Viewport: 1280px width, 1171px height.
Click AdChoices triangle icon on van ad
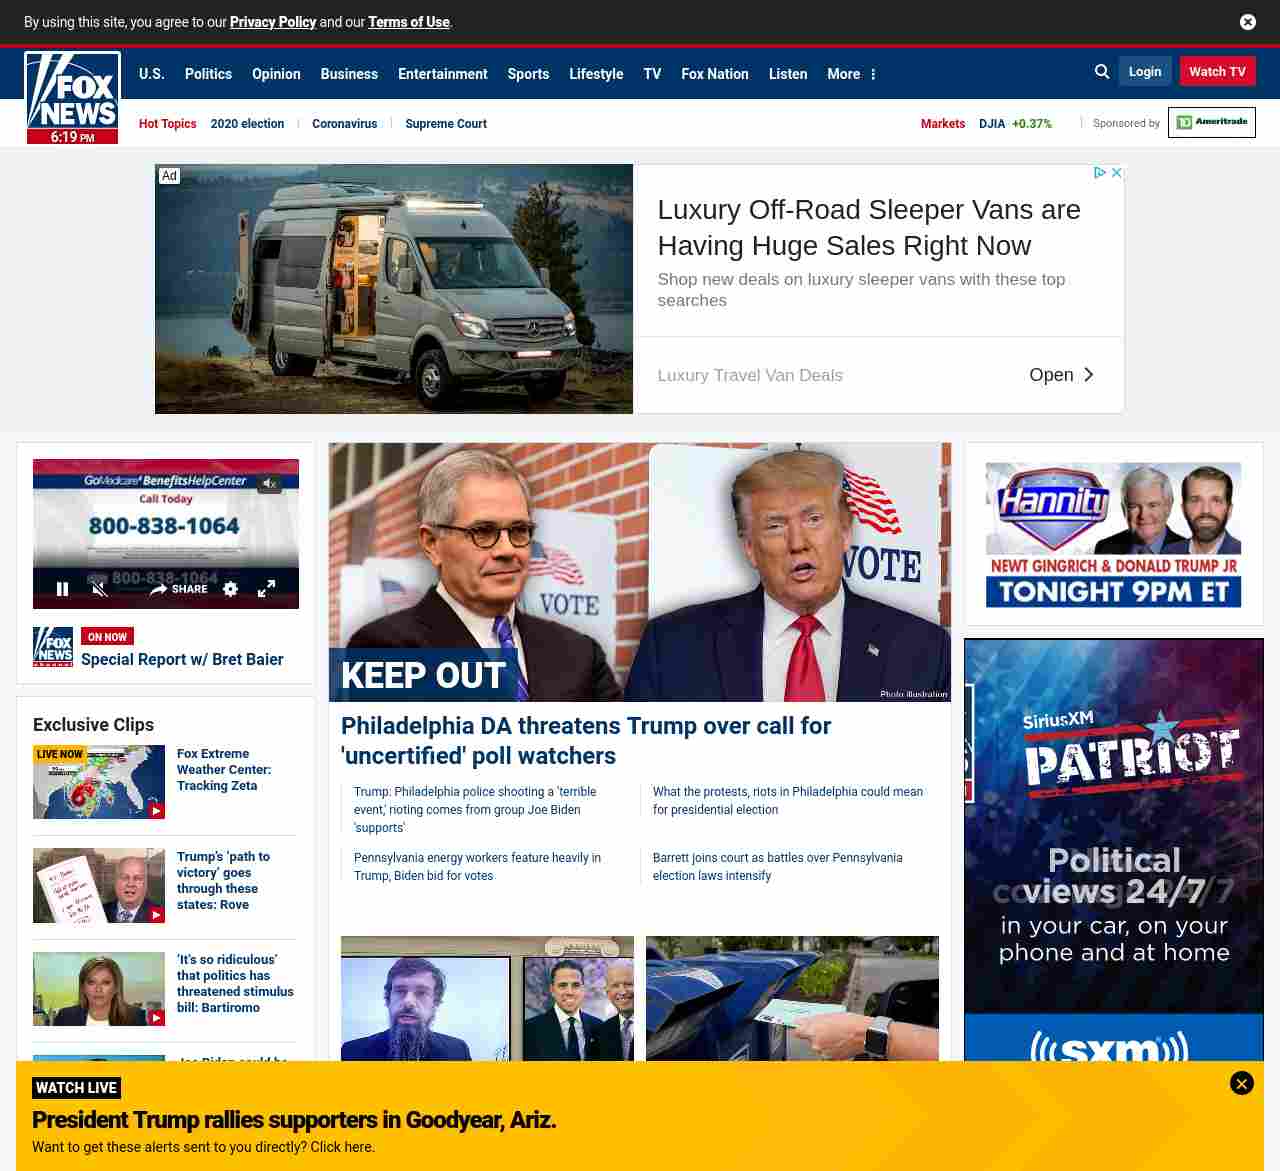pos(1099,173)
